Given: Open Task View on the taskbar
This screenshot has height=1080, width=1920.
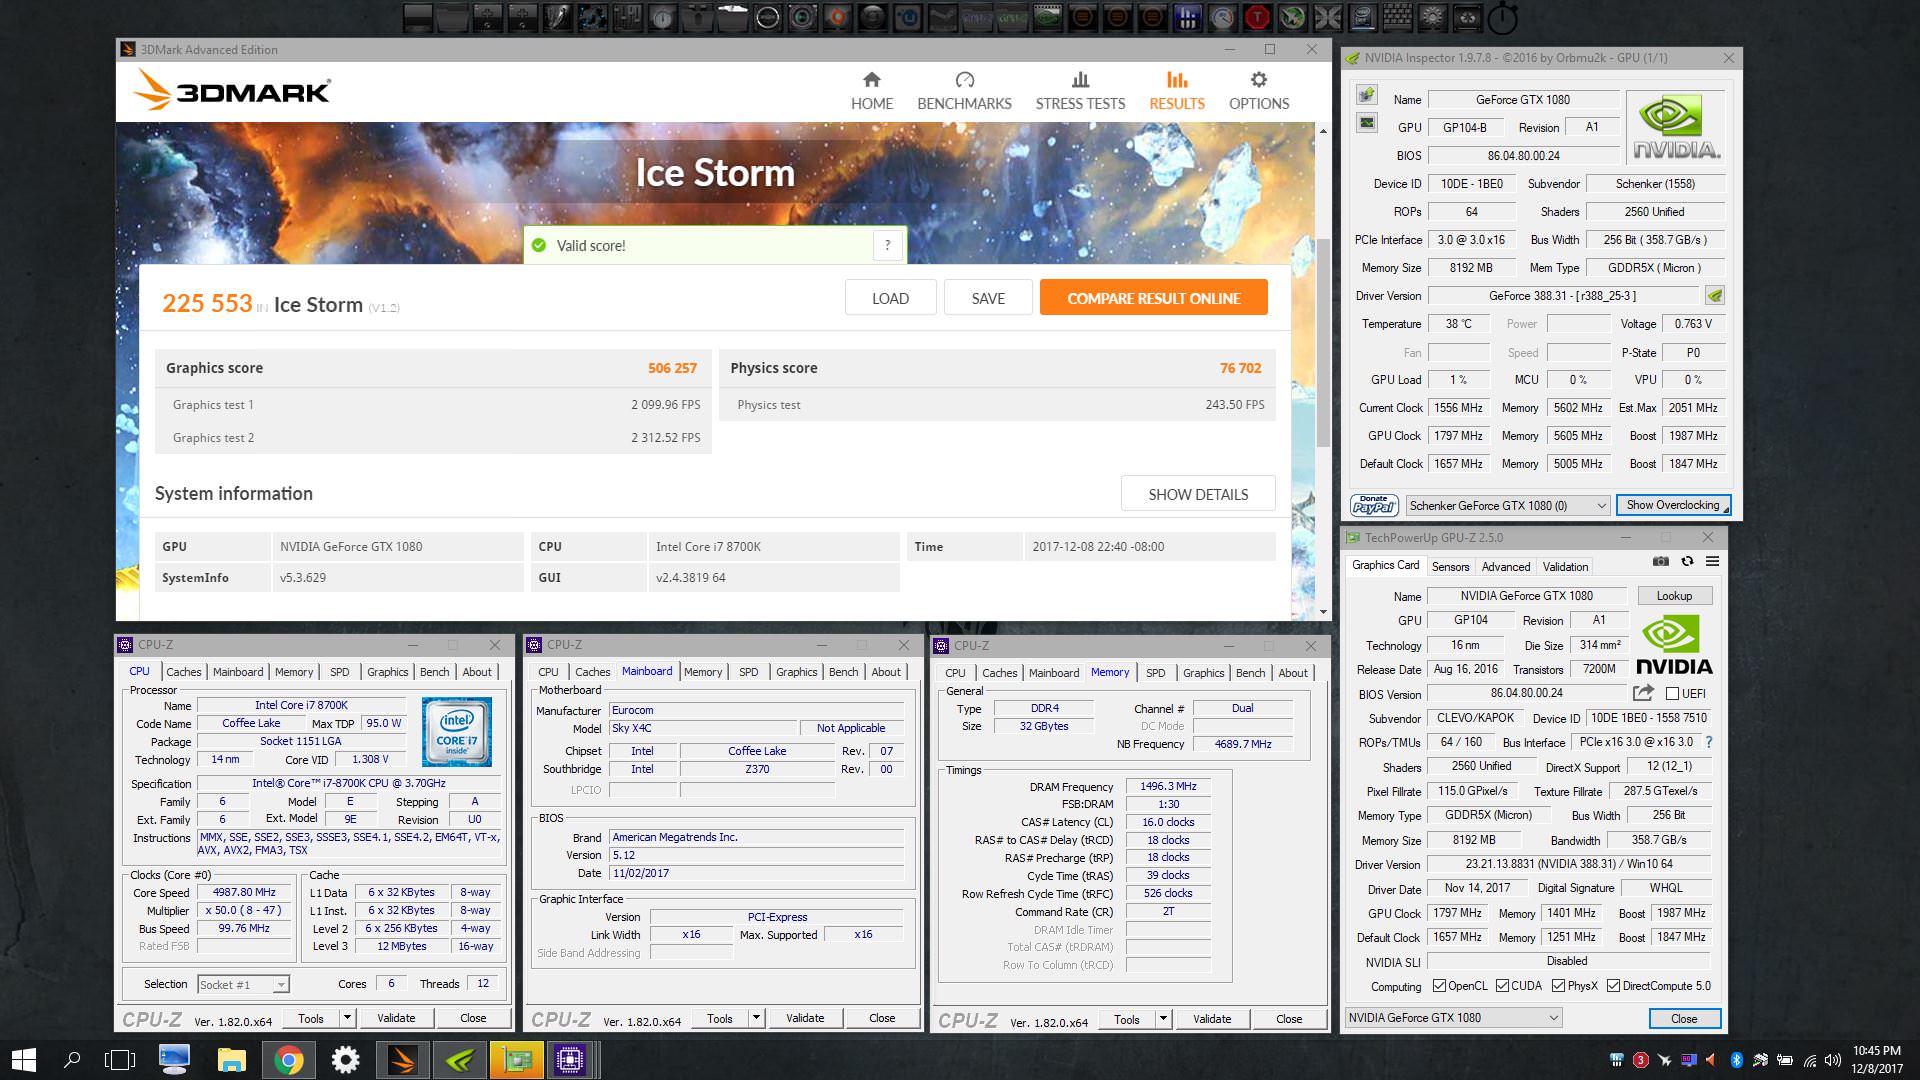Looking at the screenshot, I should [x=120, y=1060].
